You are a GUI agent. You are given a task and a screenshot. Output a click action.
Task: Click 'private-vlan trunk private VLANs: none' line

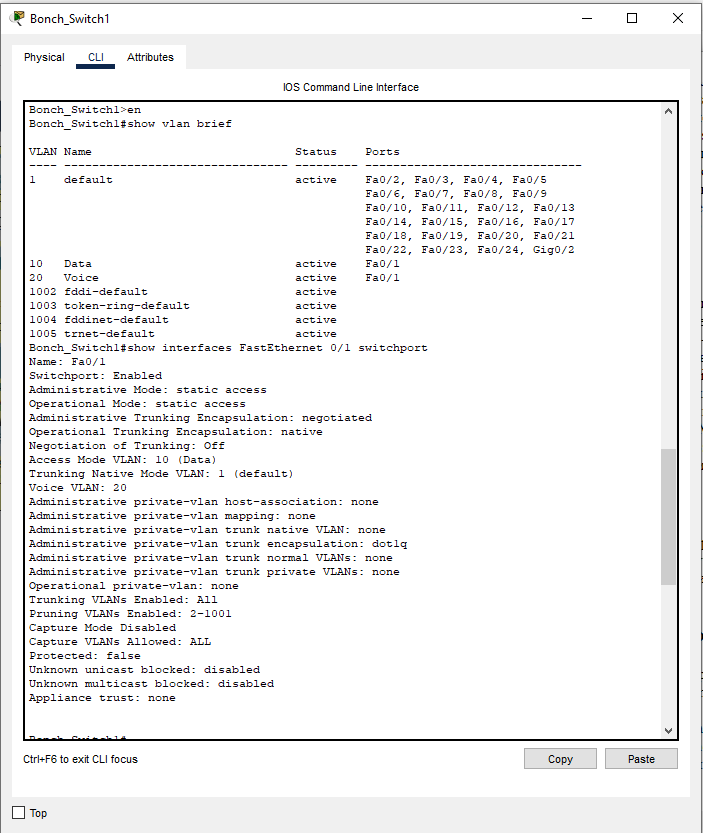pyautogui.click(x=214, y=572)
